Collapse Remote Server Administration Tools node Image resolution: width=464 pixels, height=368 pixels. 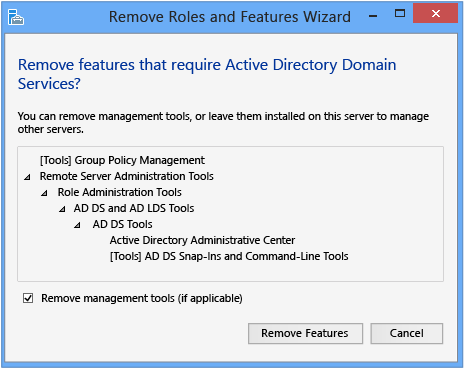tap(27, 177)
